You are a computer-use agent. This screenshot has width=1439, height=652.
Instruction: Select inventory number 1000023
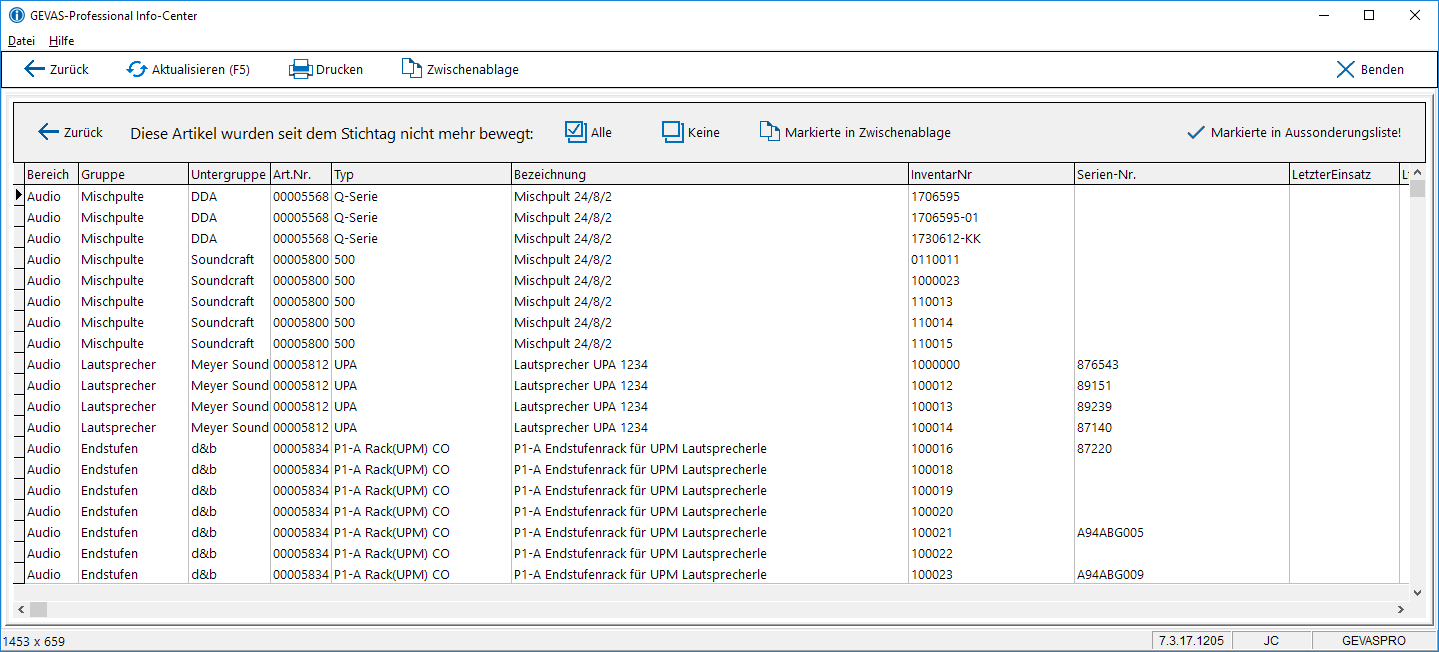(x=935, y=281)
